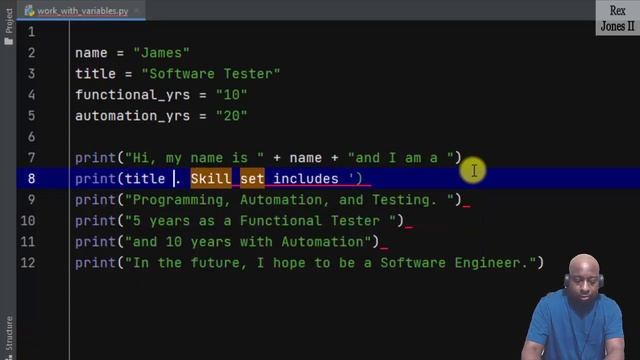
Task: Place cursor in "James" string
Action: click(x=162, y=53)
